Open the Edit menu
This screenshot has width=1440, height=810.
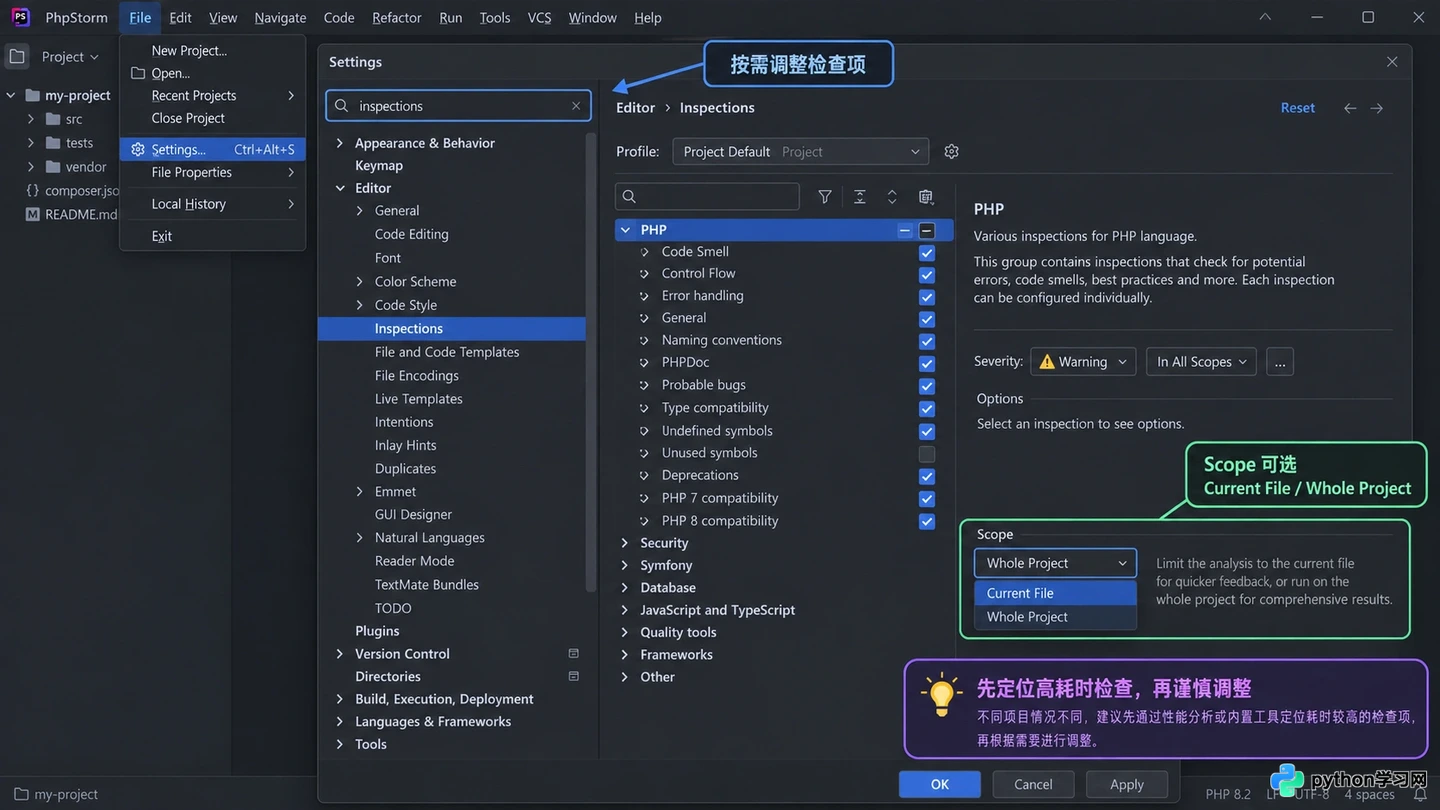(x=180, y=18)
